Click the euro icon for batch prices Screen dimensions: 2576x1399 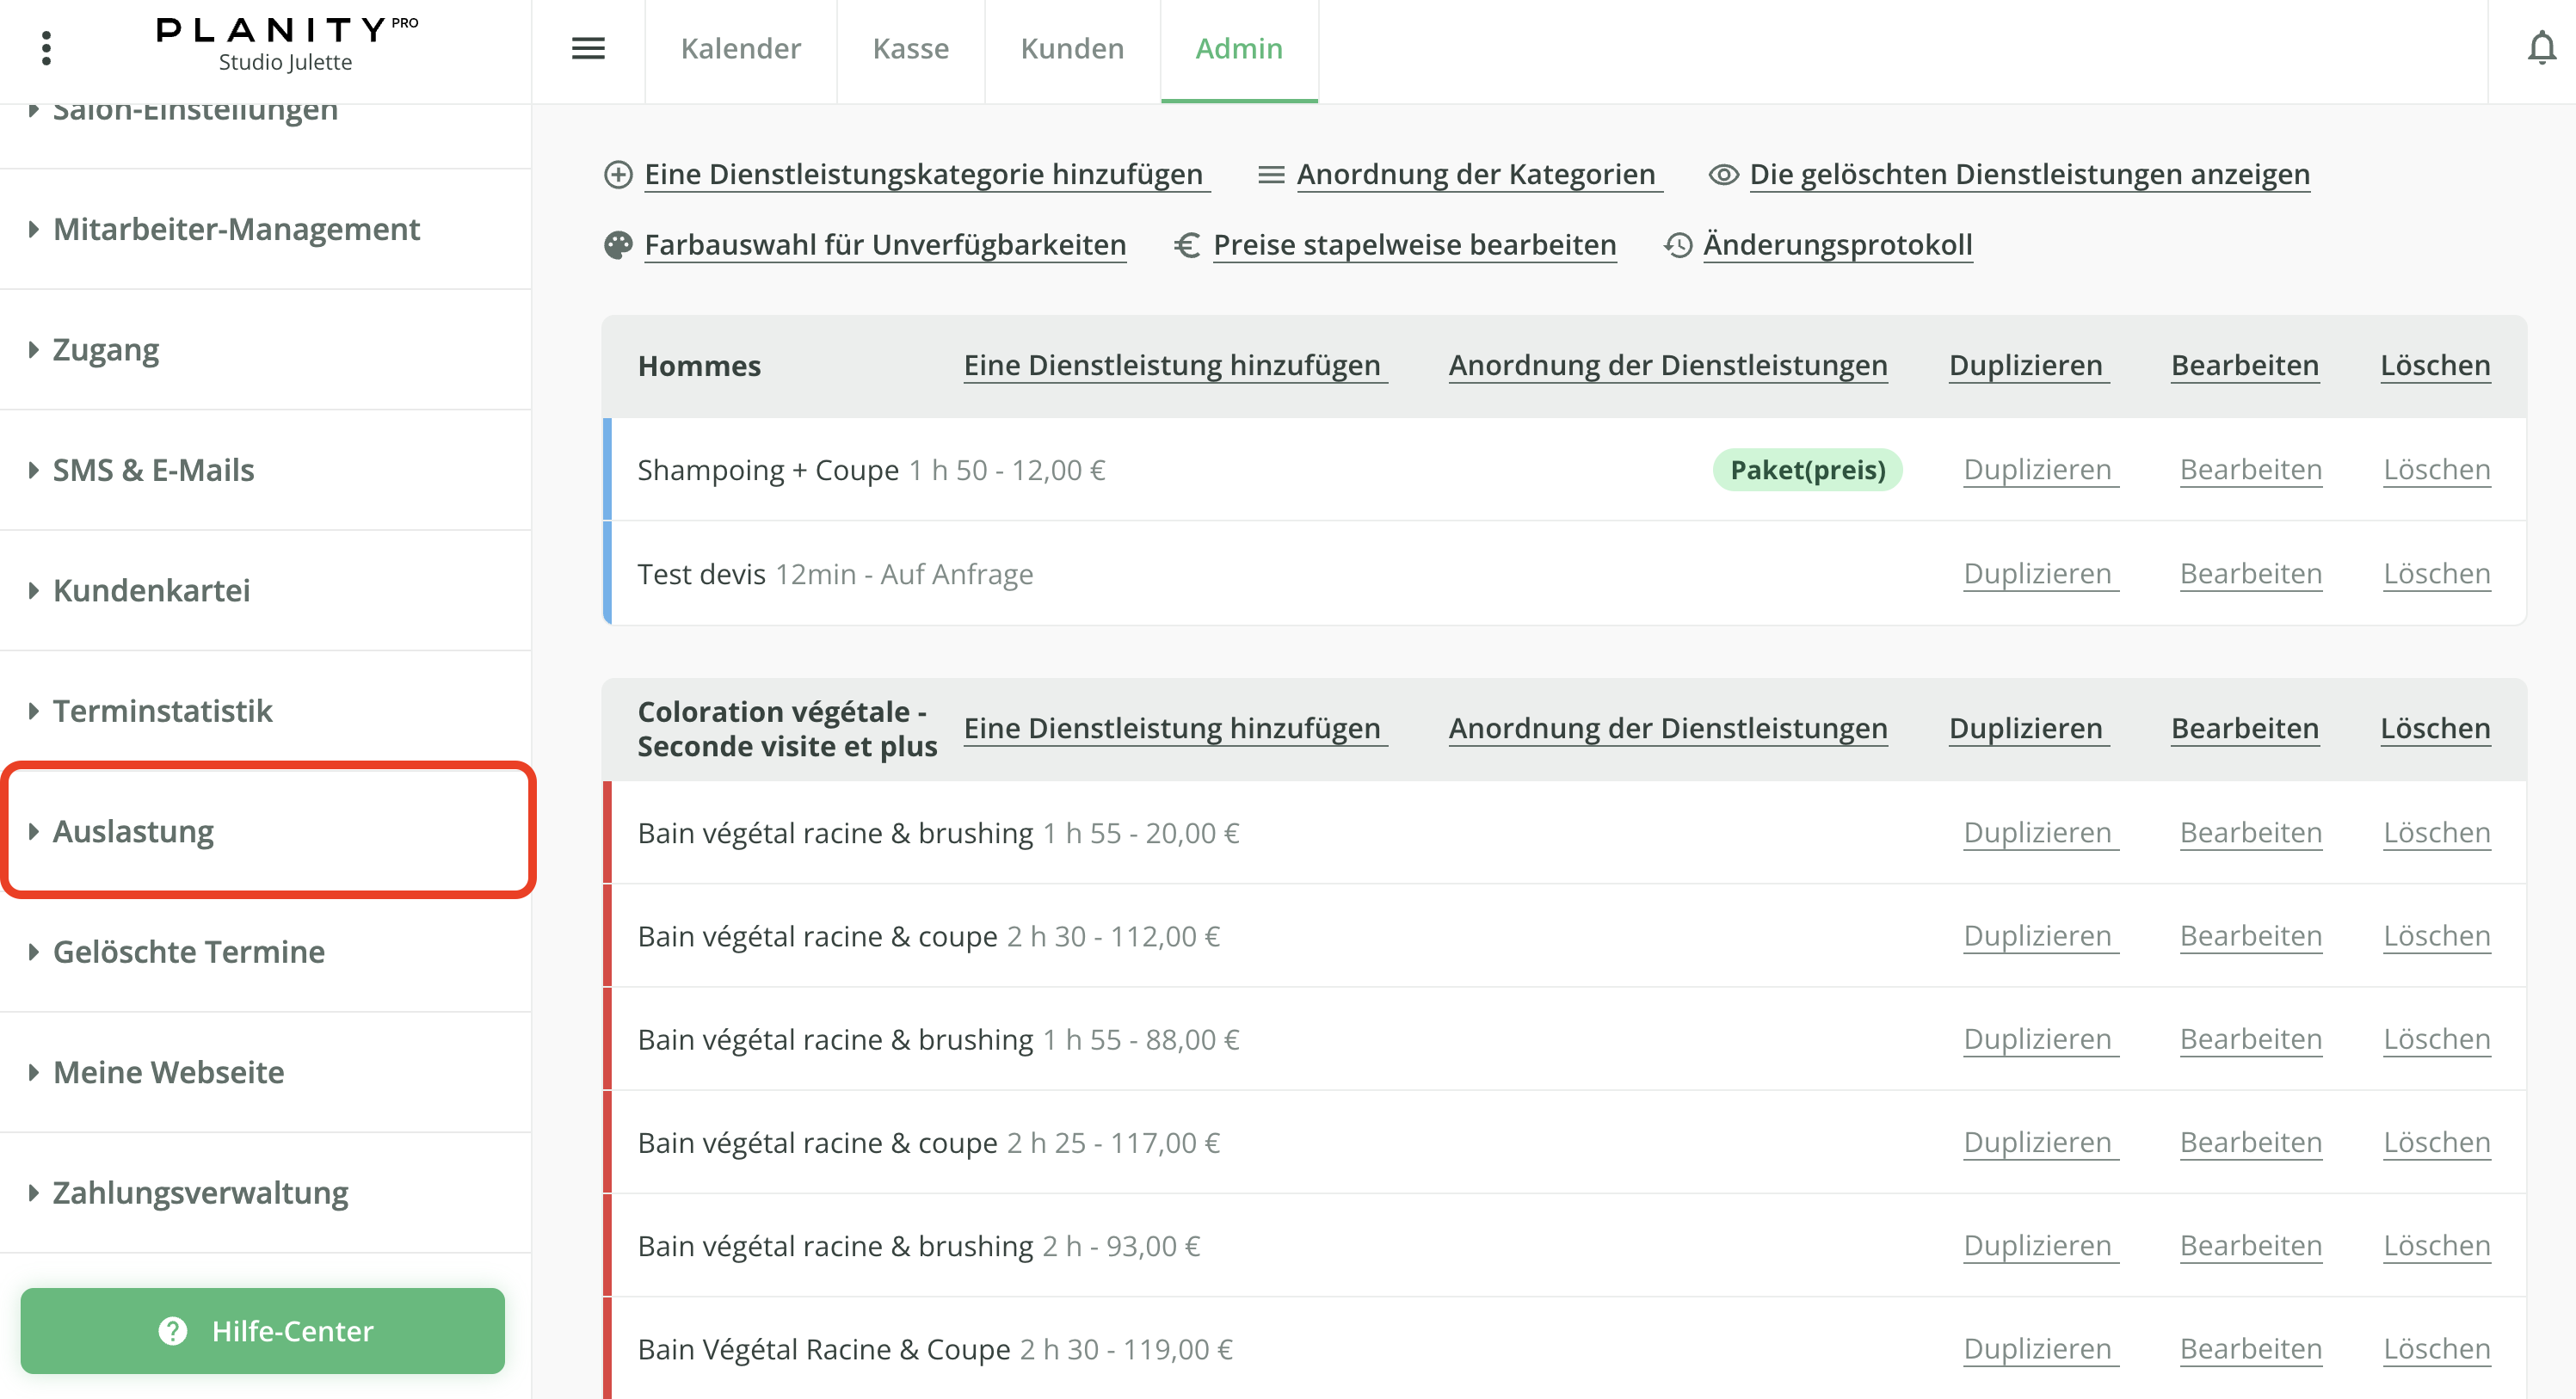(1187, 245)
